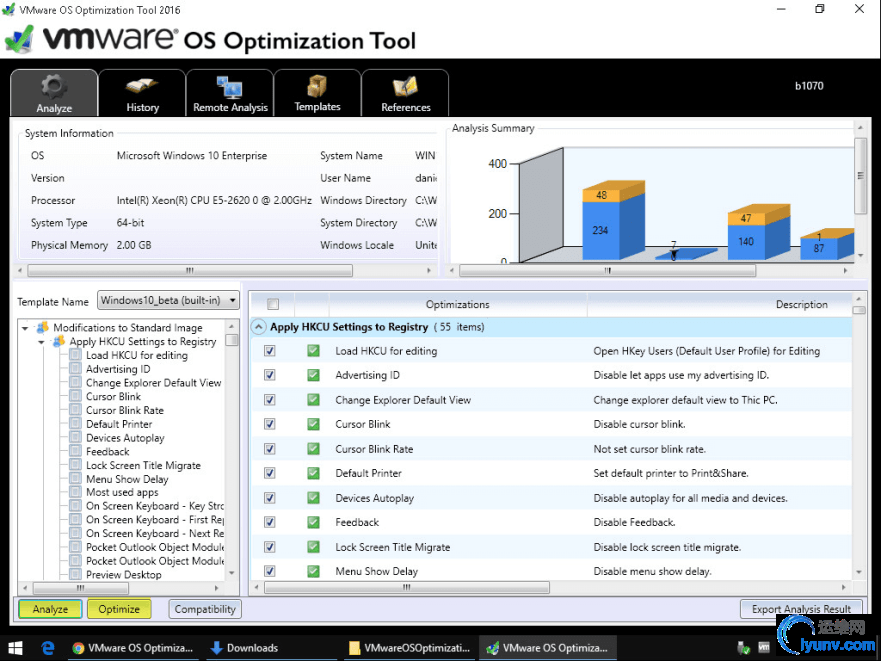Image resolution: width=881 pixels, height=661 pixels.
Task: Open the Analyze tab gear icon
Action: coord(54,87)
